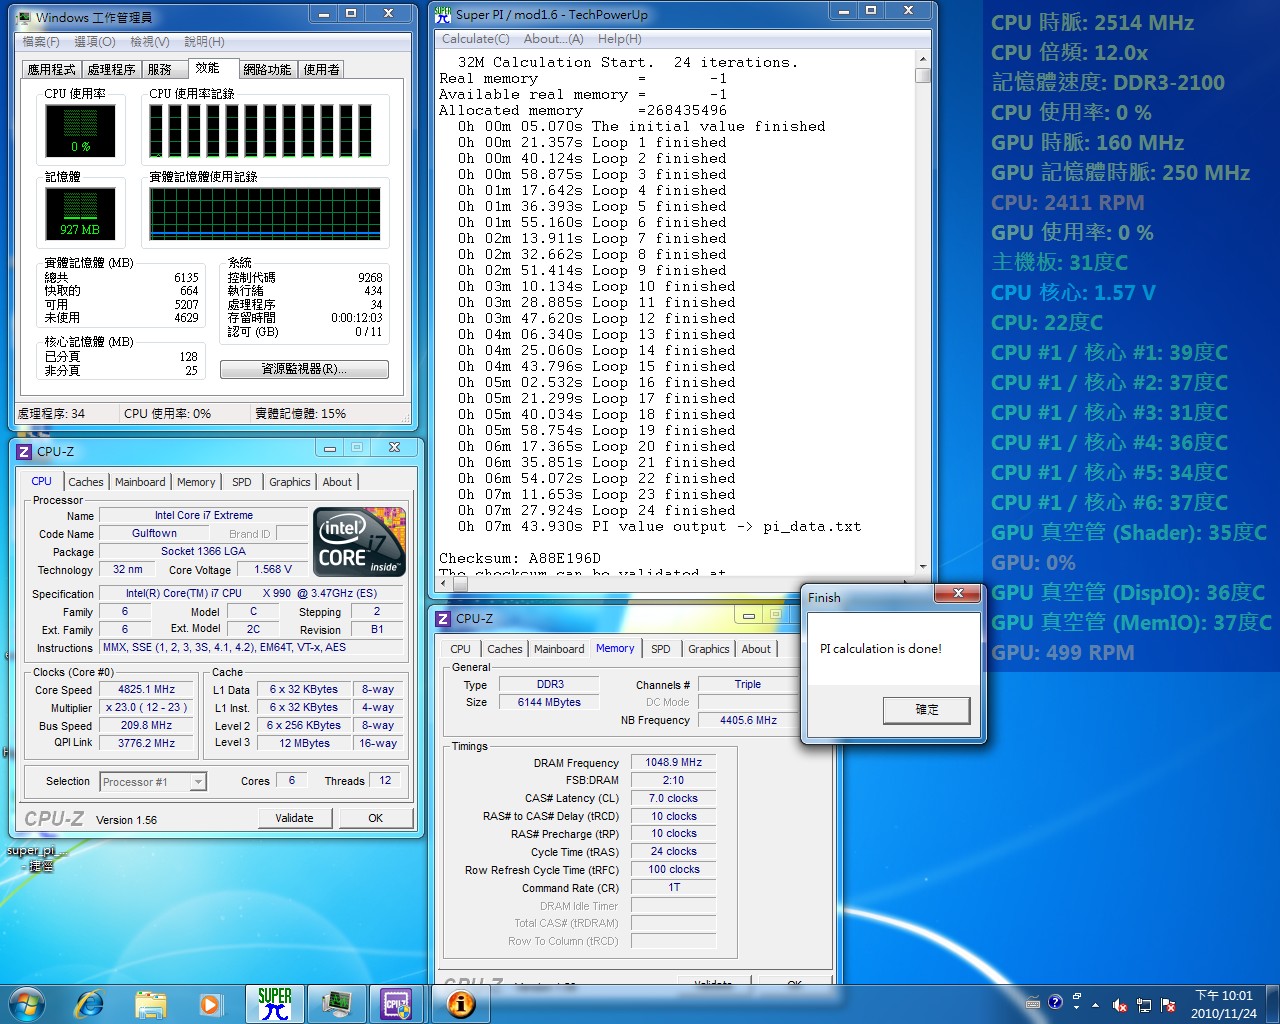Image resolution: width=1280 pixels, height=1024 pixels.
Task: Click the Core Speed 4825.1 MHz value
Action: (x=147, y=690)
